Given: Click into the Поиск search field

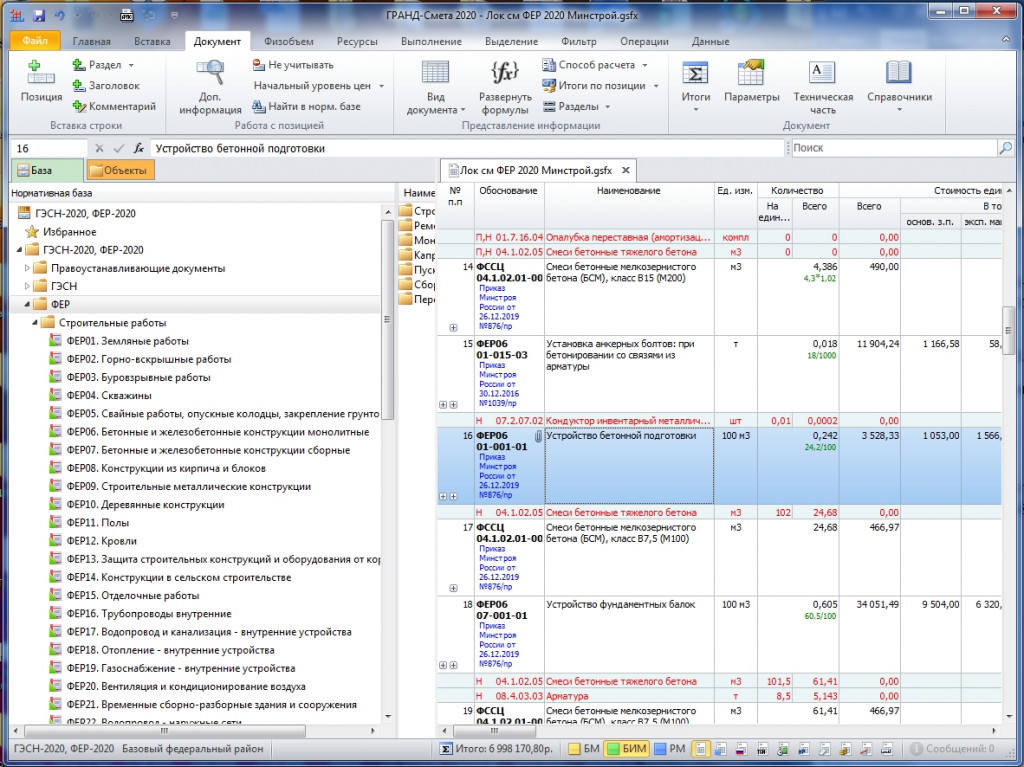Looking at the screenshot, I should coord(894,148).
